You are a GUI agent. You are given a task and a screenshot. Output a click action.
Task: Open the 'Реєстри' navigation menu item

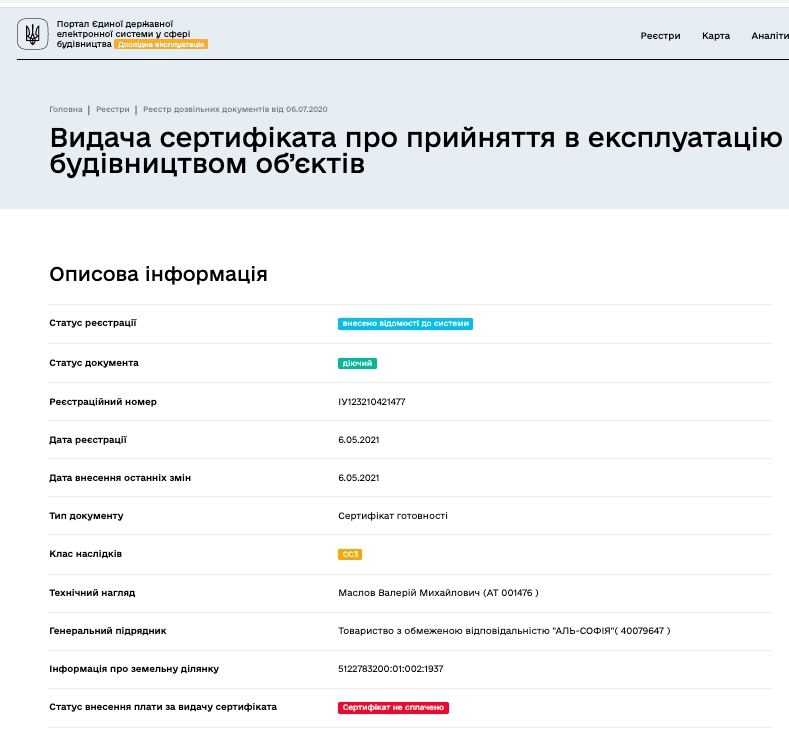tap(660, 36)
